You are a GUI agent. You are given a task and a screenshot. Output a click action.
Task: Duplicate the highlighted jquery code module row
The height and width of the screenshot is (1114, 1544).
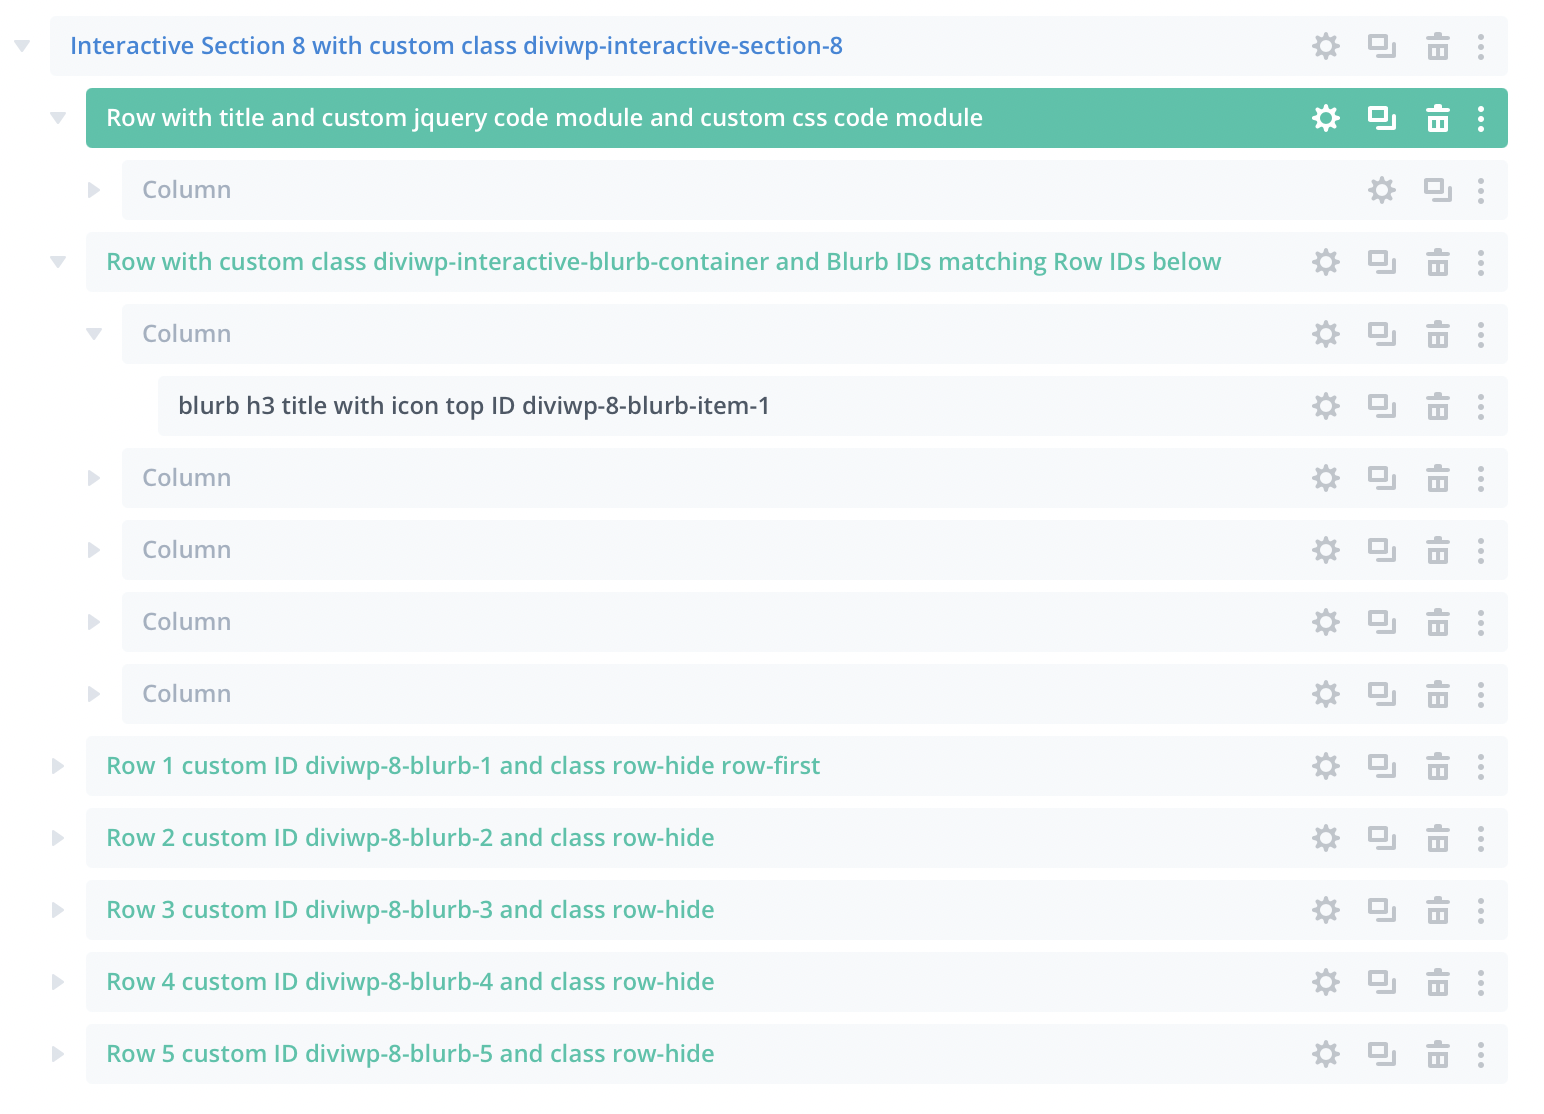pyautogui.click(x=1382, y=118)
